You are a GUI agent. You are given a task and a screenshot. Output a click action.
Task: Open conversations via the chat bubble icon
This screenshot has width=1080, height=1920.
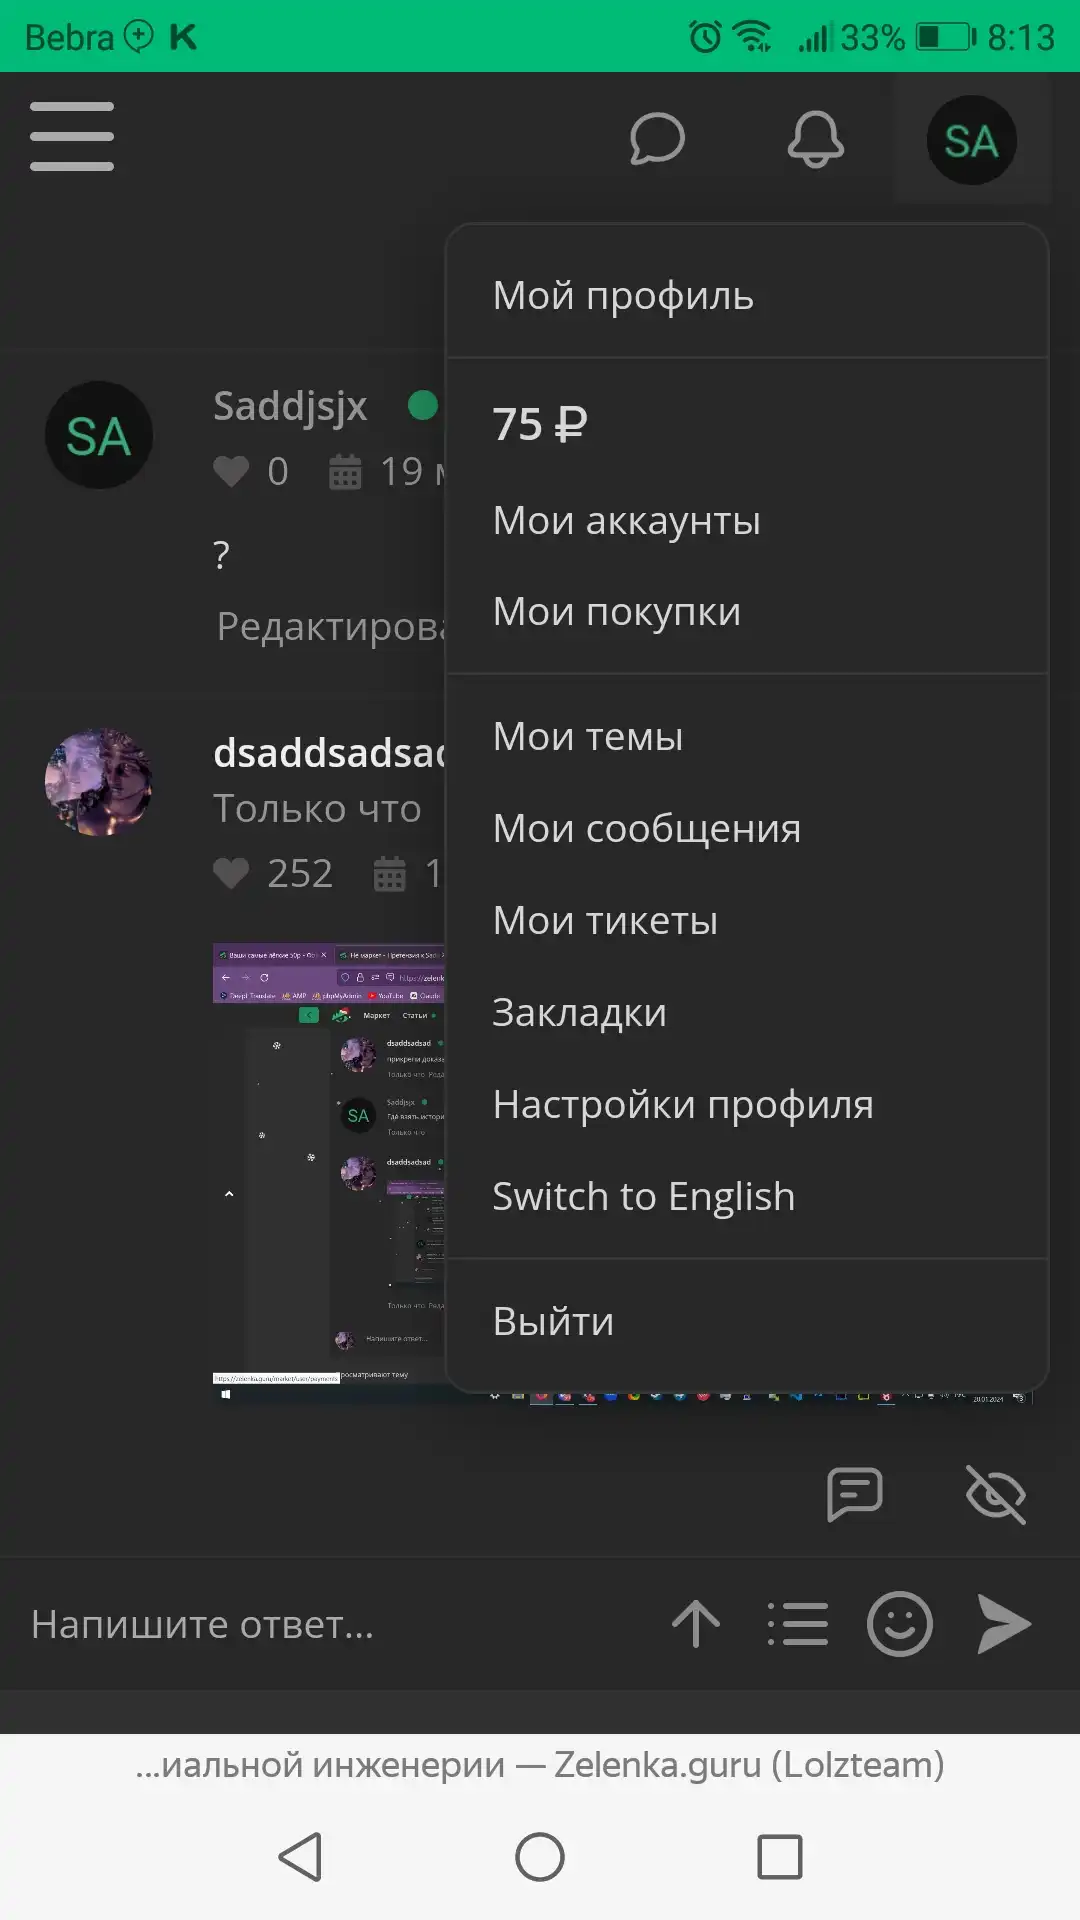pyautogui.click(x=657, y=139)
